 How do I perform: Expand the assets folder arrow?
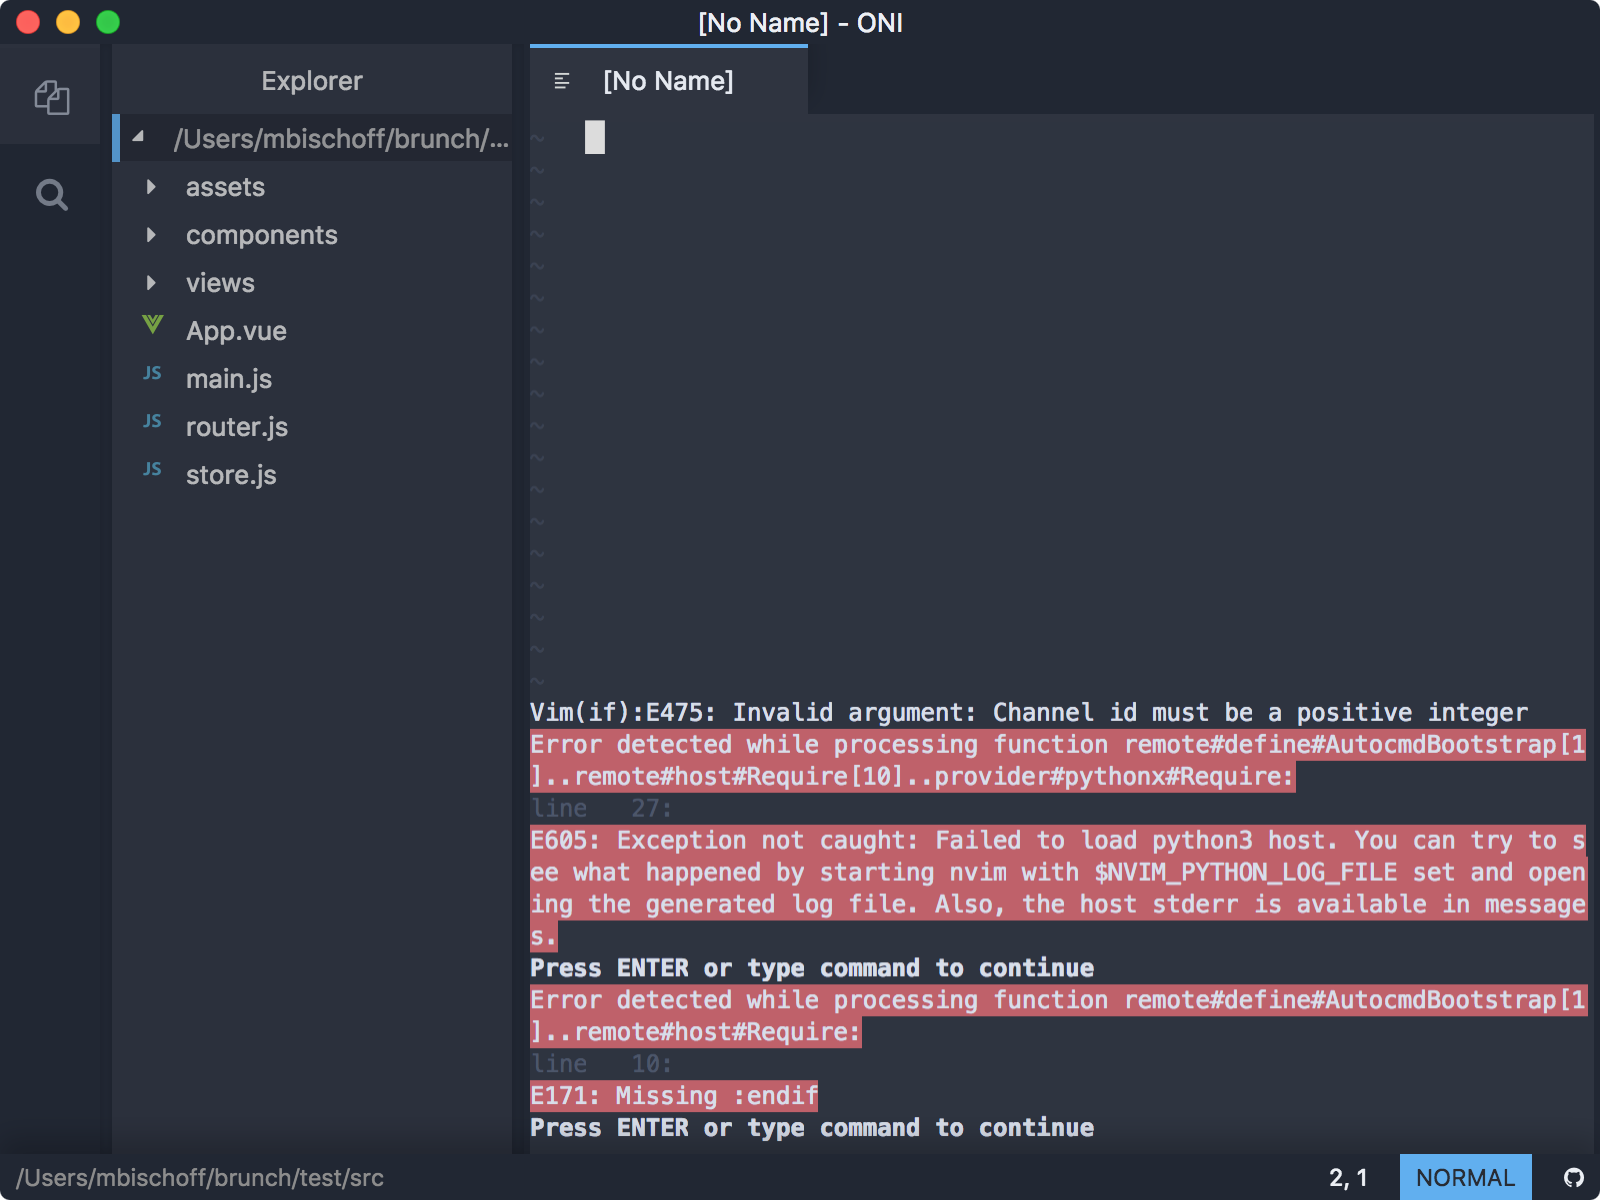tap(151, 187)
